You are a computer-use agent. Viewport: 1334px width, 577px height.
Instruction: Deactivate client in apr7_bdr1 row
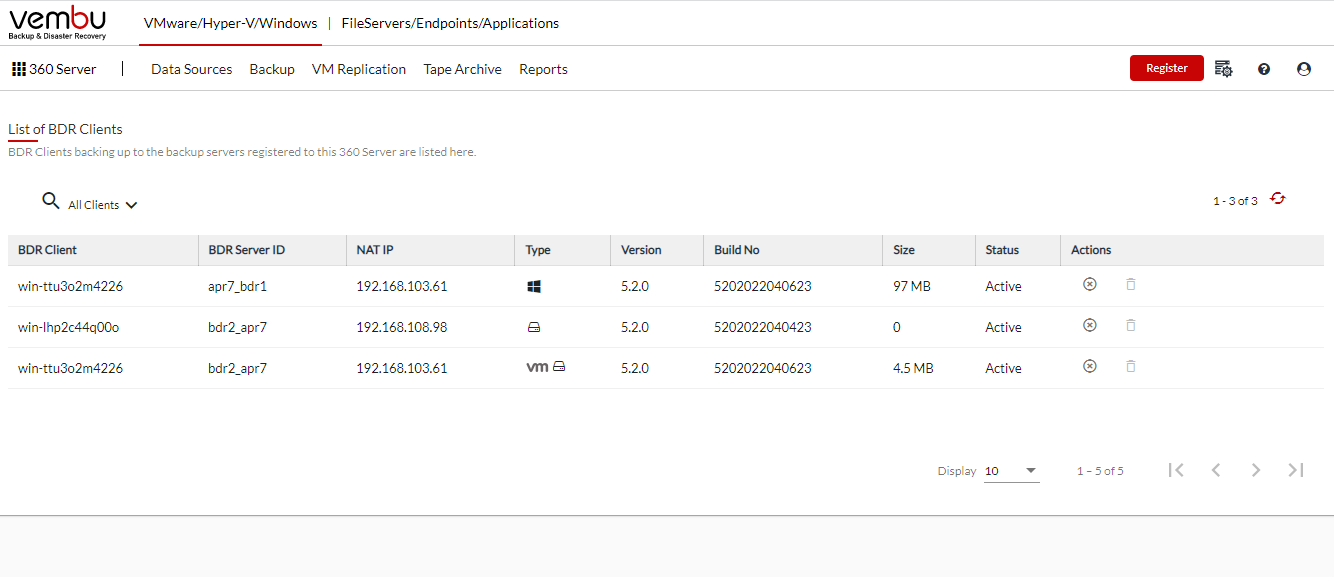click(1090, 285)
